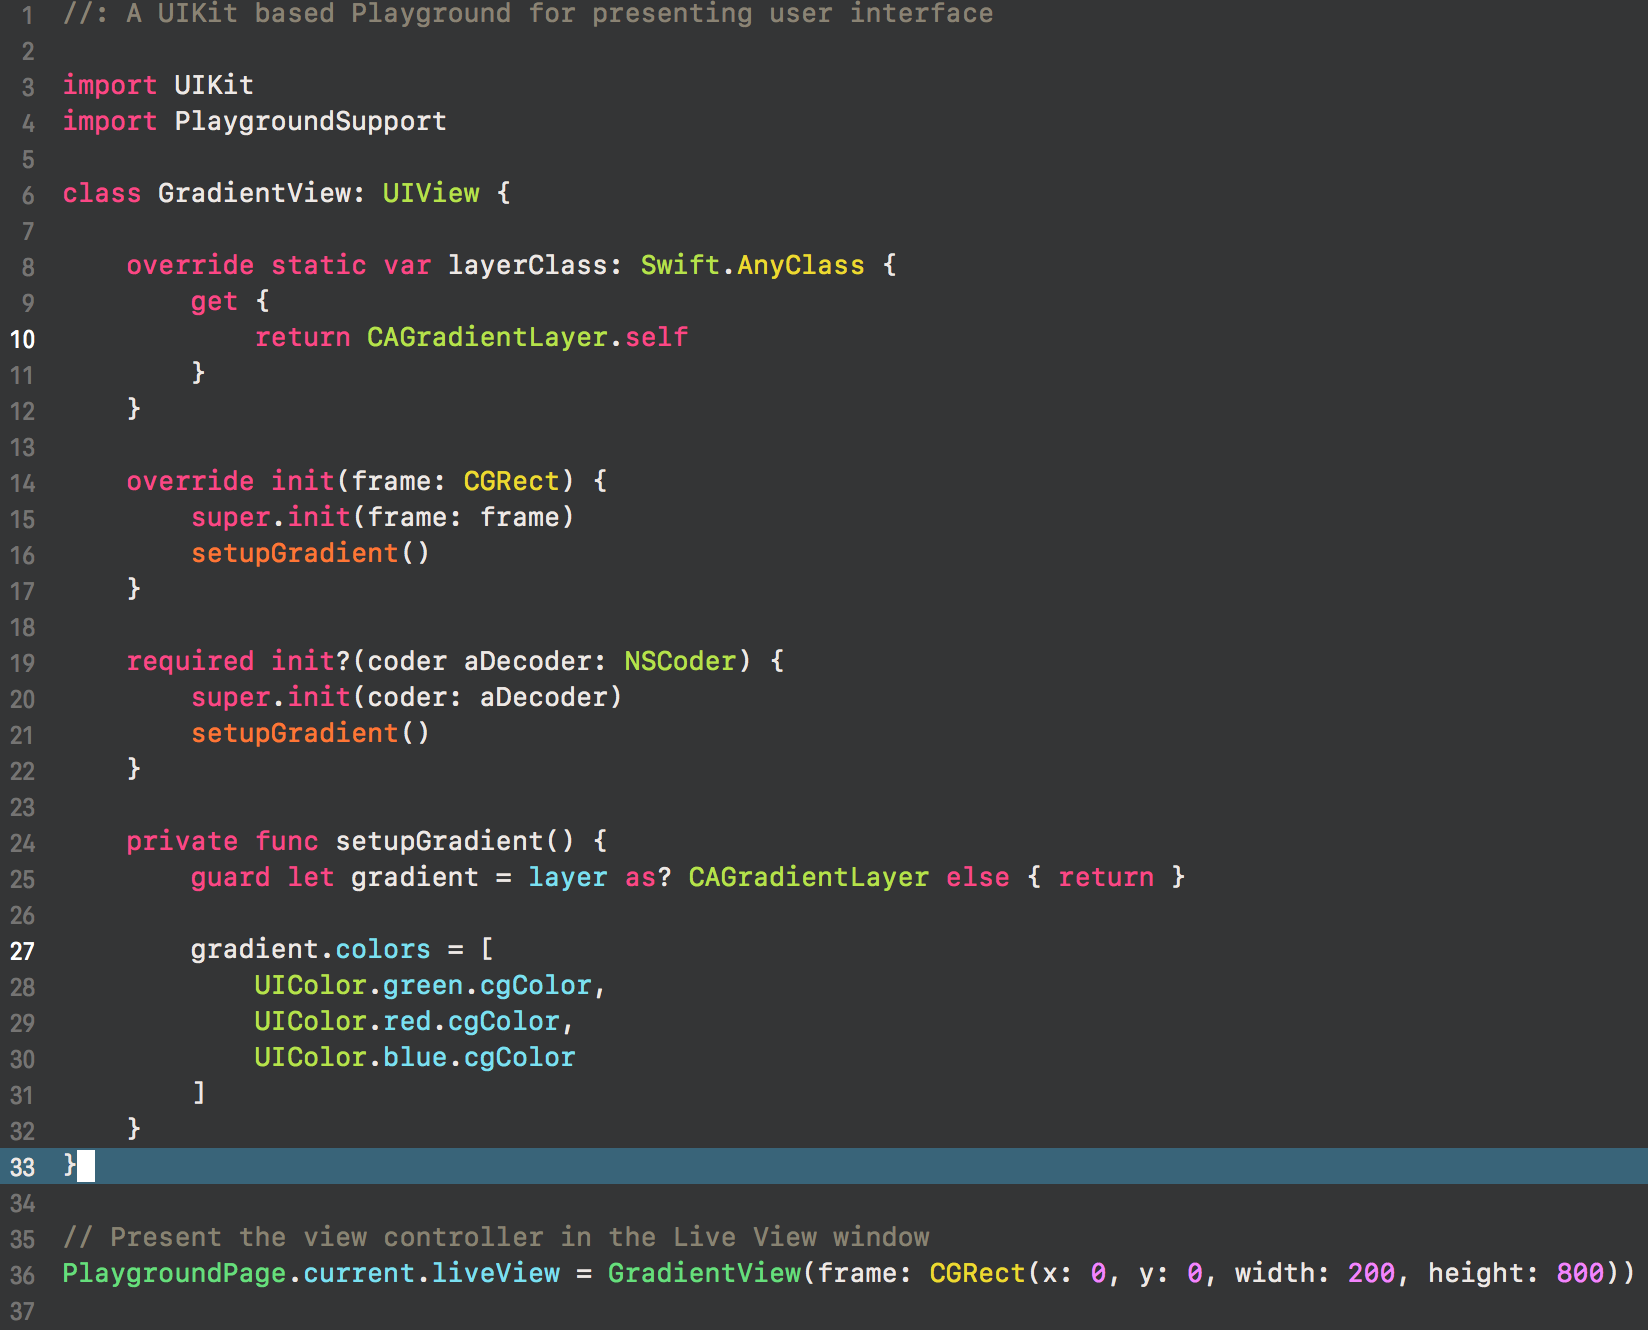Click 'UIColor.red.cgColor' entry

pyautogui.click(x=406, y=1021)
